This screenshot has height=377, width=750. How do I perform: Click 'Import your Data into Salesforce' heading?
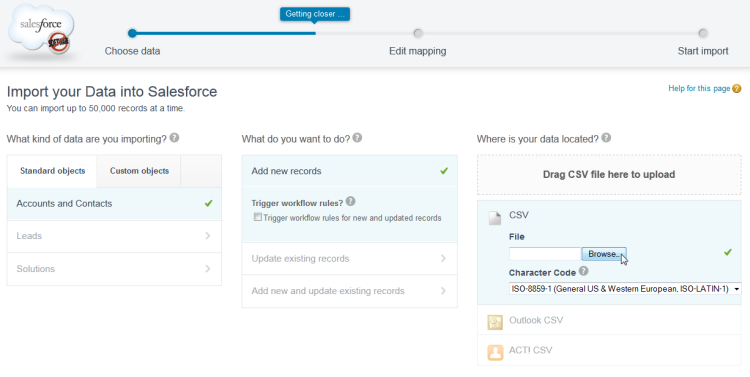pos(112,91)
